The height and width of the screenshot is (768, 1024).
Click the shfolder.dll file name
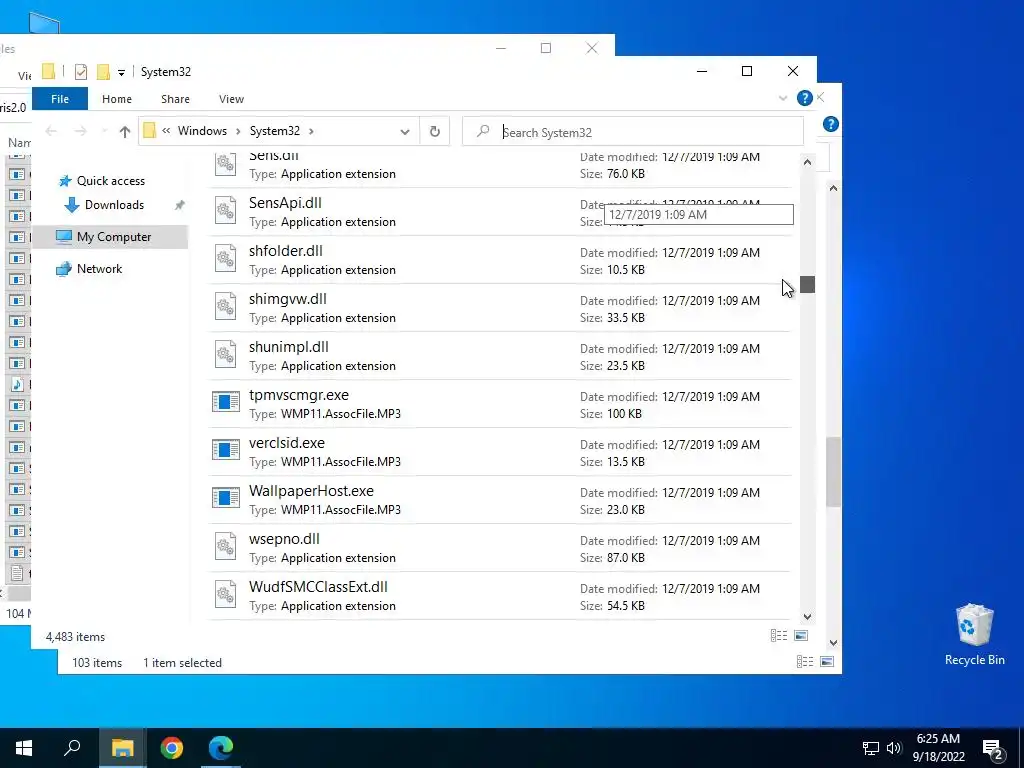click(285, 251)
